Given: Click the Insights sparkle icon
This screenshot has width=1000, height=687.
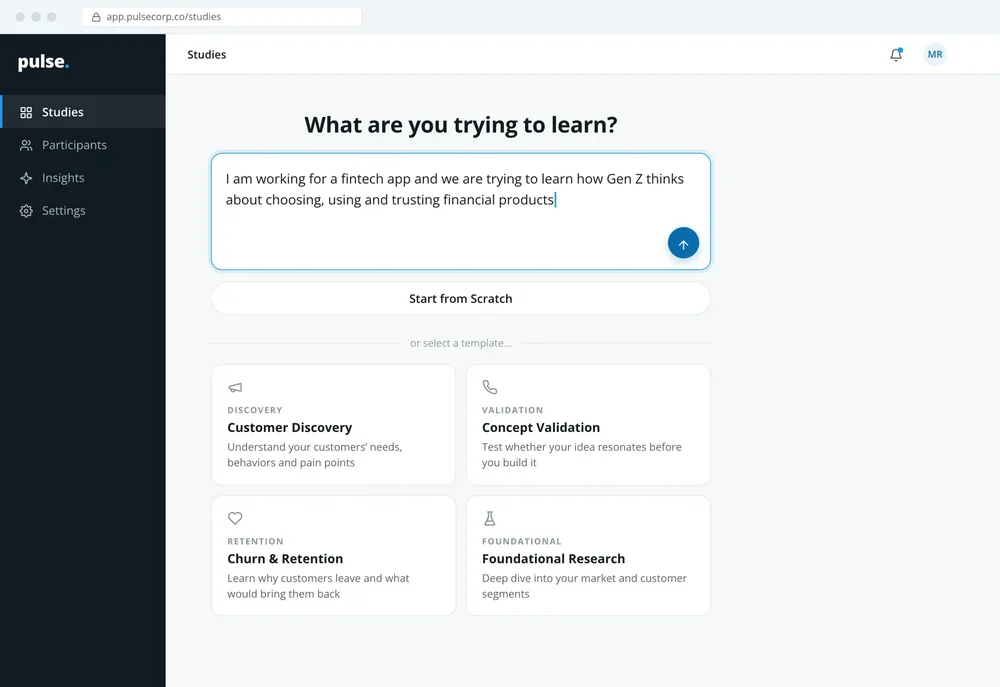Looking at the screenshot, I should [26, 178].
